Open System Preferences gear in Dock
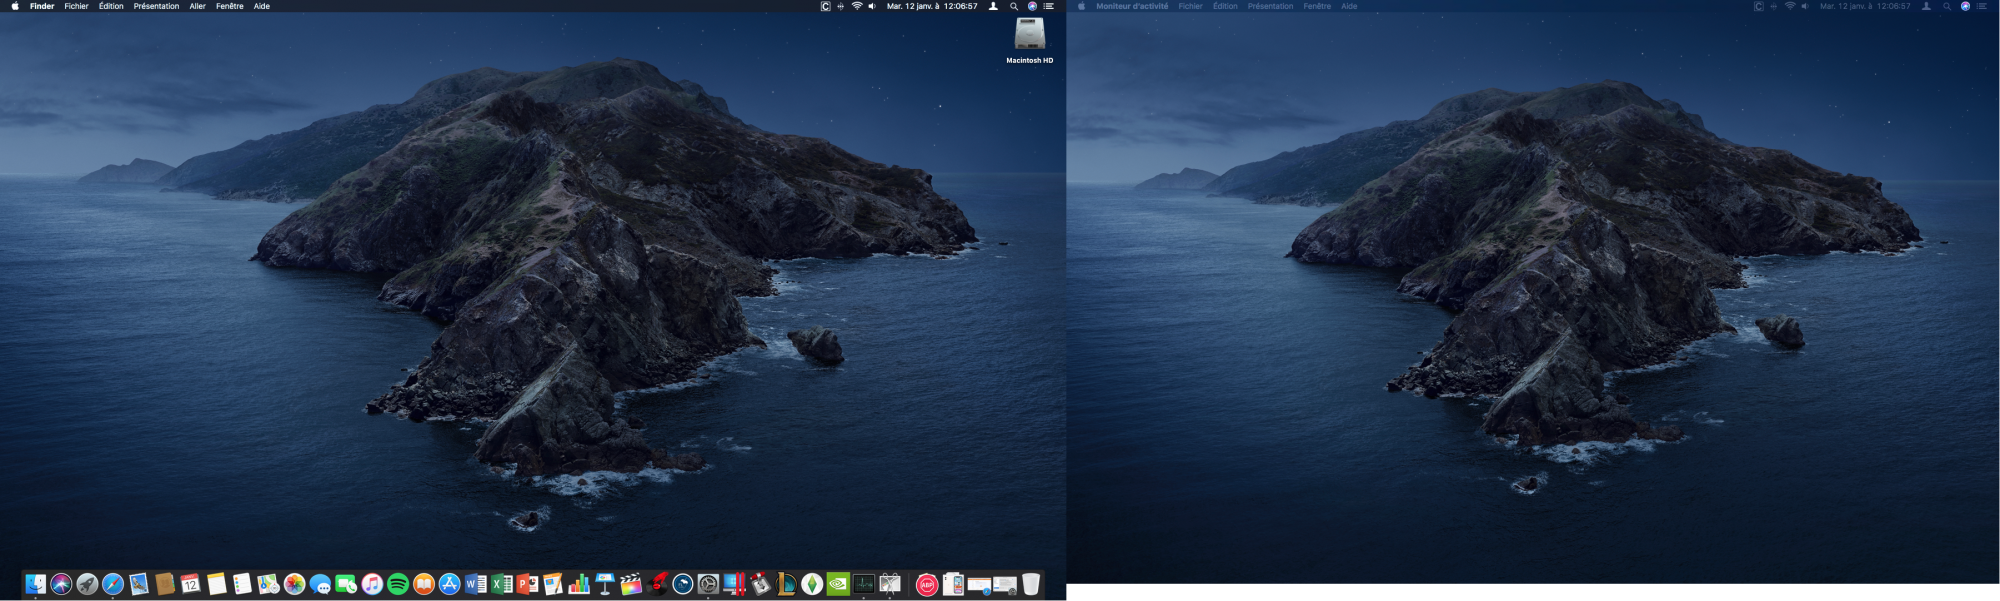The image size is (2000, 601). (708, 584)
